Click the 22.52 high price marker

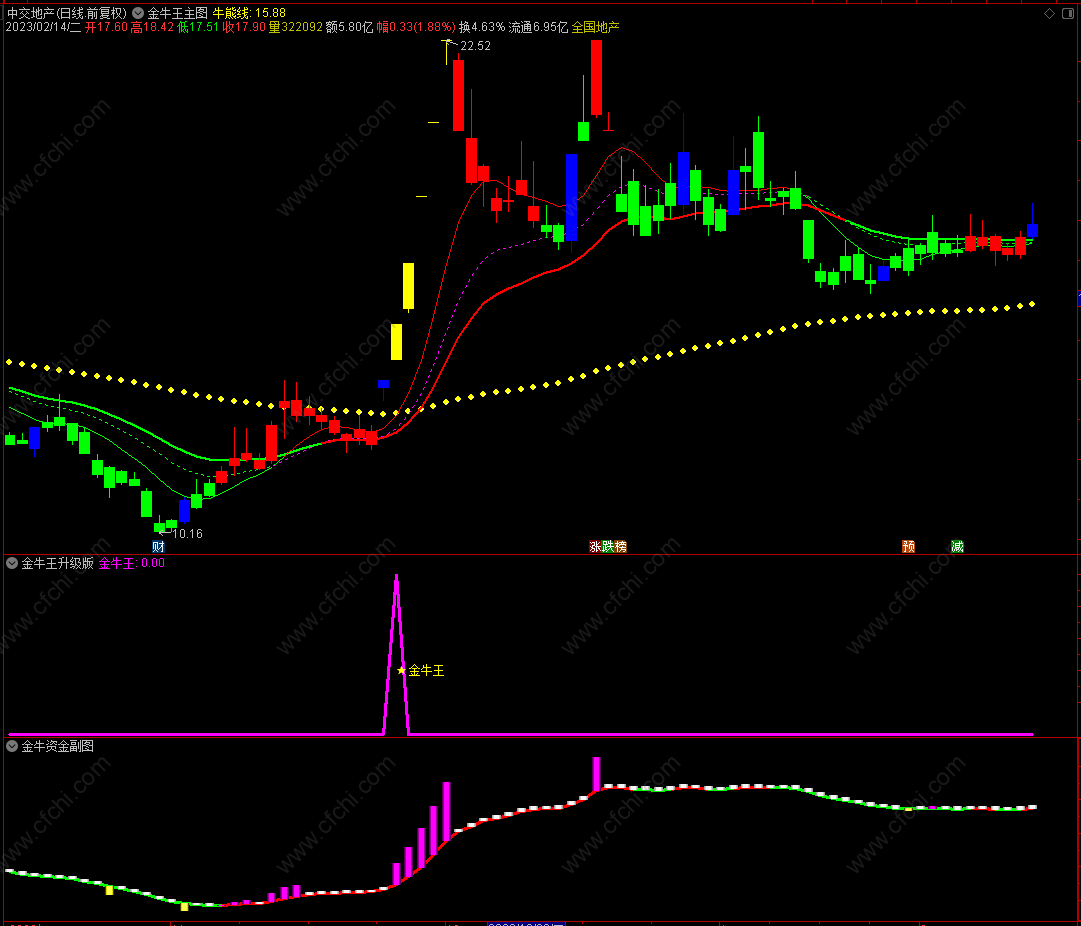475,46
